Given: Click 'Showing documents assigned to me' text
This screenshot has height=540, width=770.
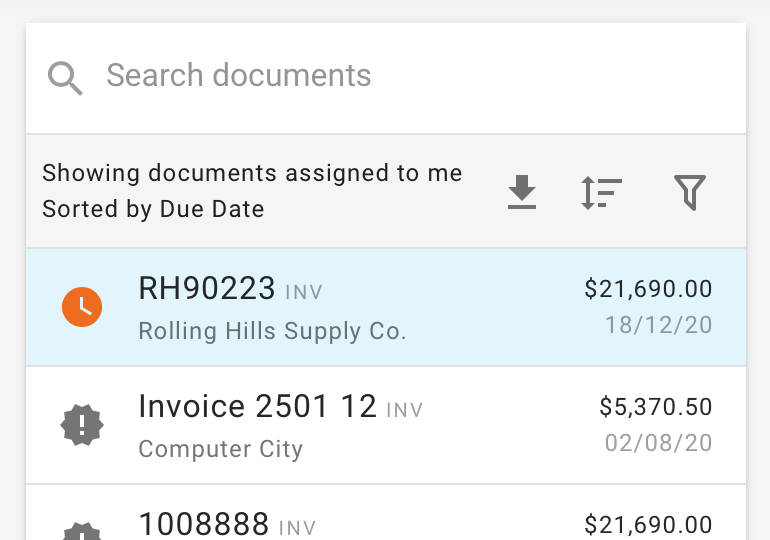Looking at the screenshot, I should coord(252,173).
